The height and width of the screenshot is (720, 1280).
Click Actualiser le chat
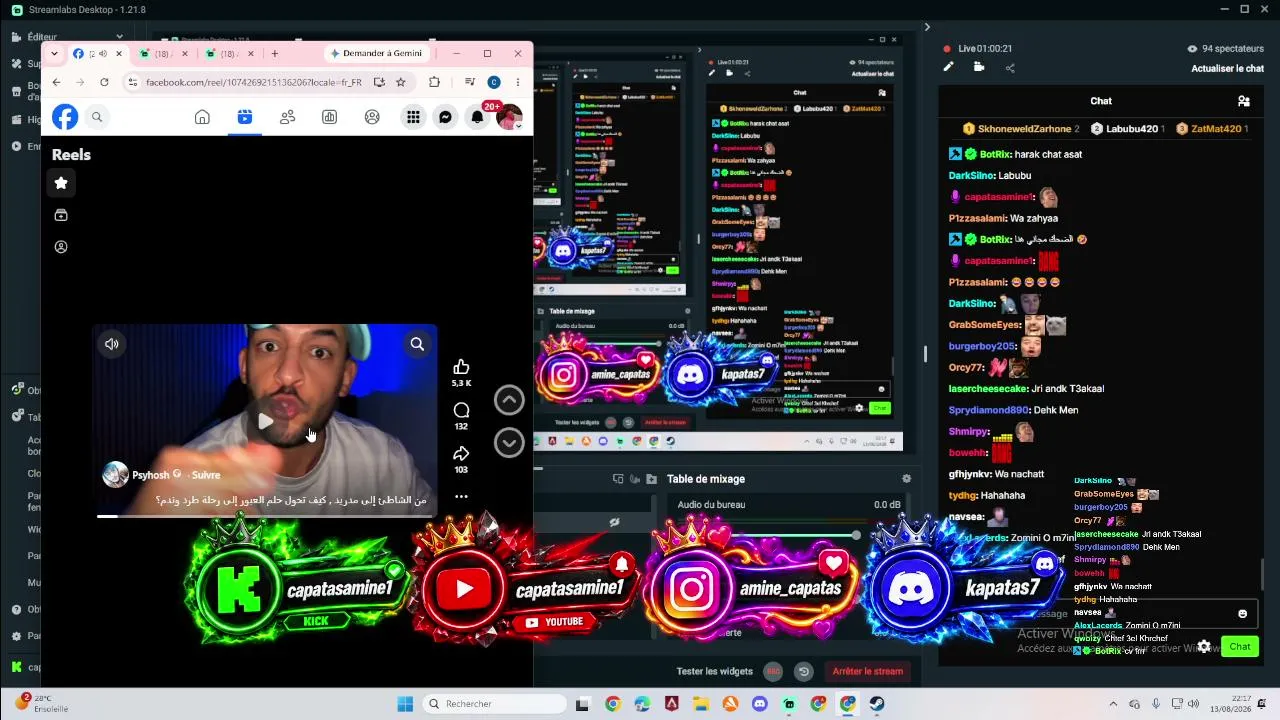coord(1228,68)
